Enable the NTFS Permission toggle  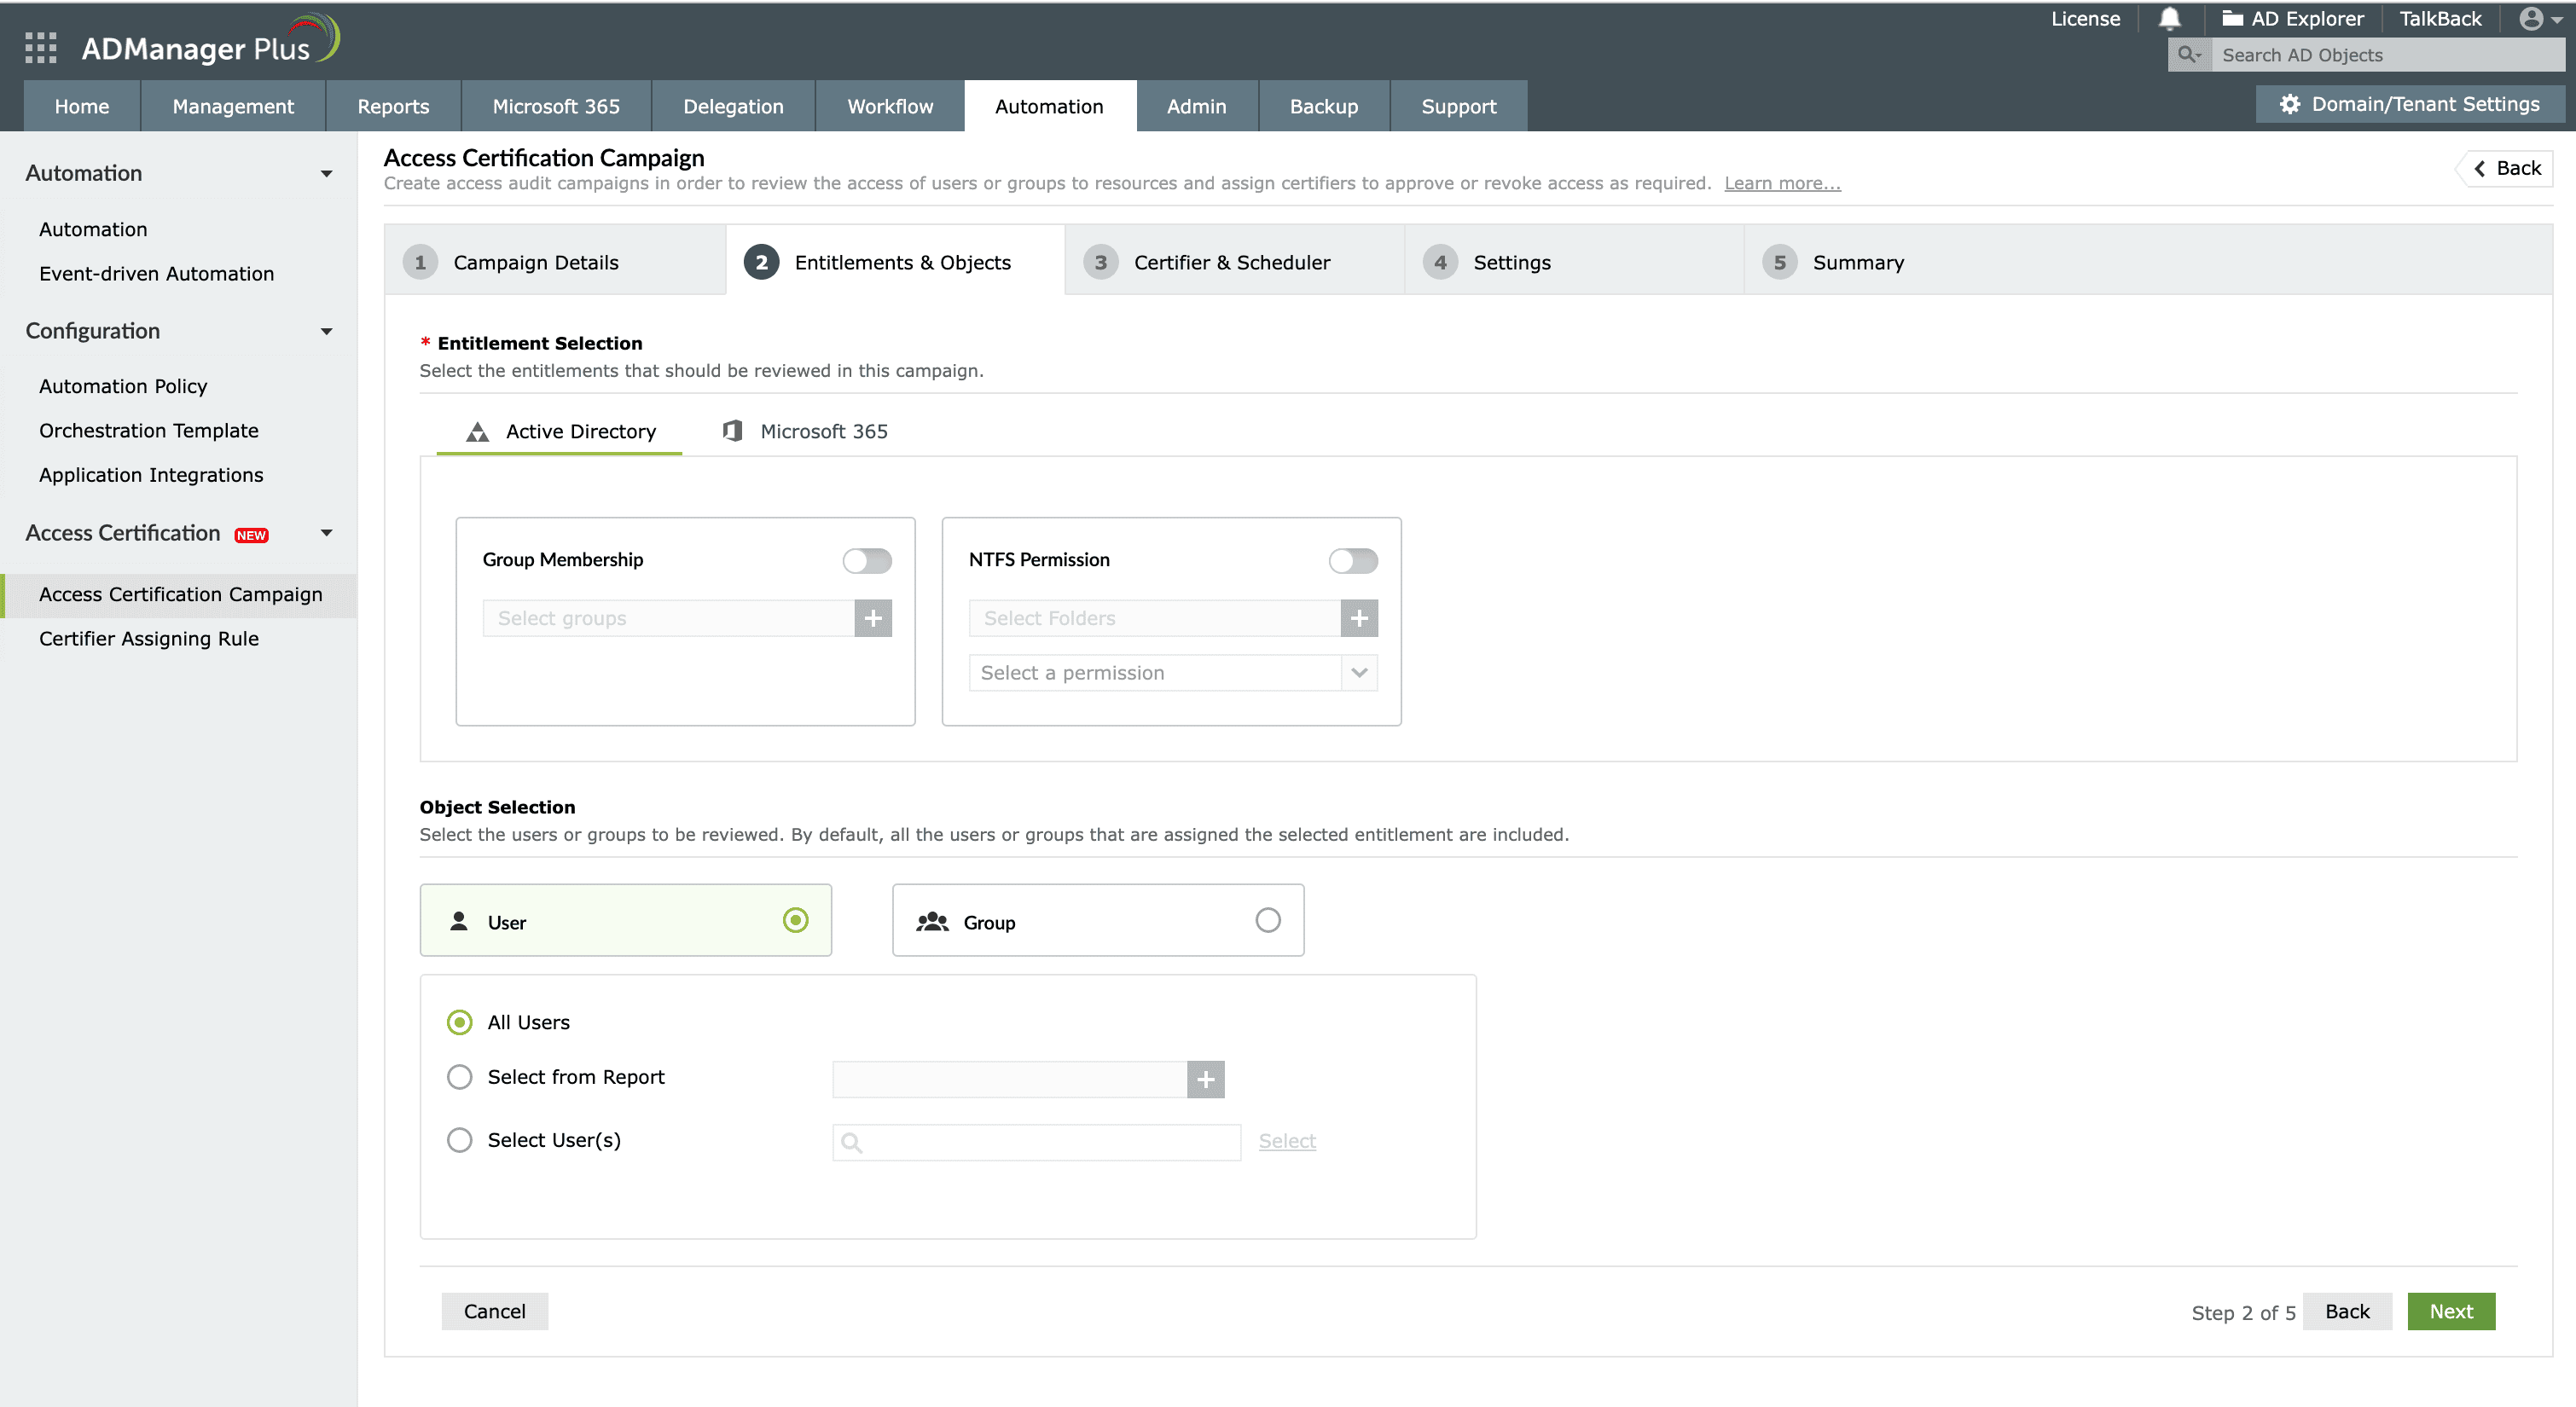pyautogui.click(x=1352, y=560)
